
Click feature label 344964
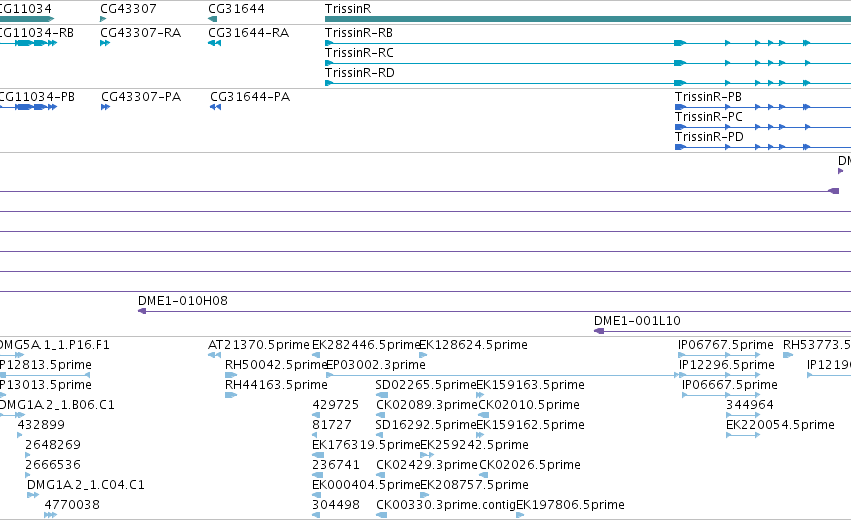click(750, 405)
